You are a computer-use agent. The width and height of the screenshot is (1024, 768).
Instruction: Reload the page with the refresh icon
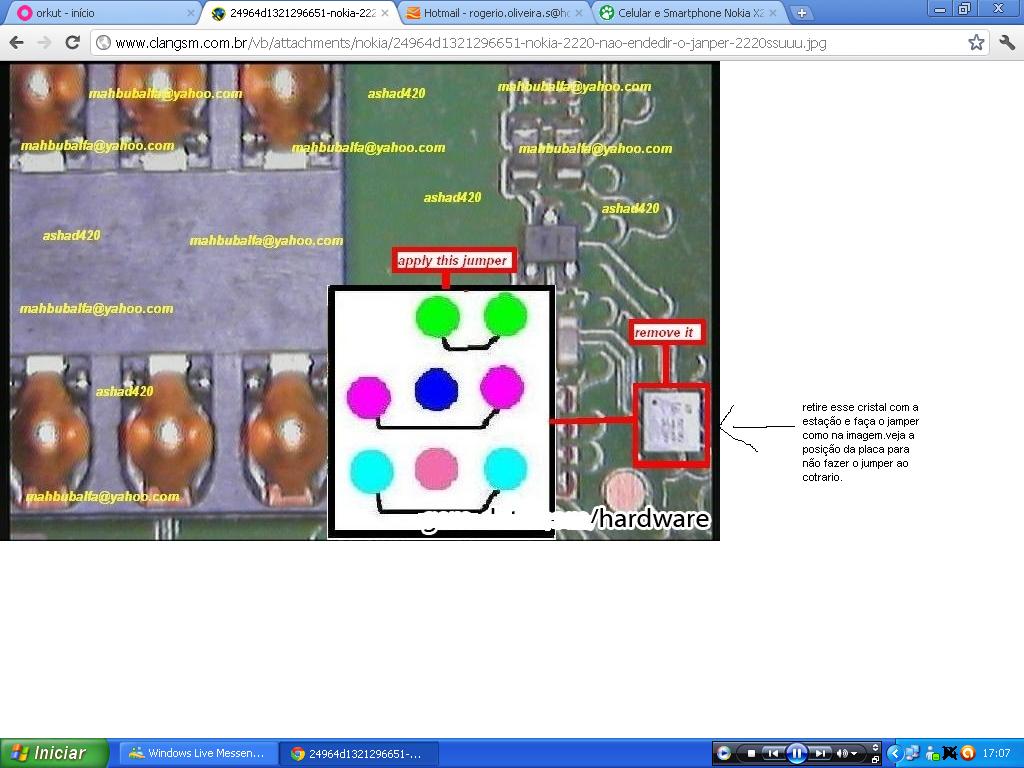click(x=72, y=43)
